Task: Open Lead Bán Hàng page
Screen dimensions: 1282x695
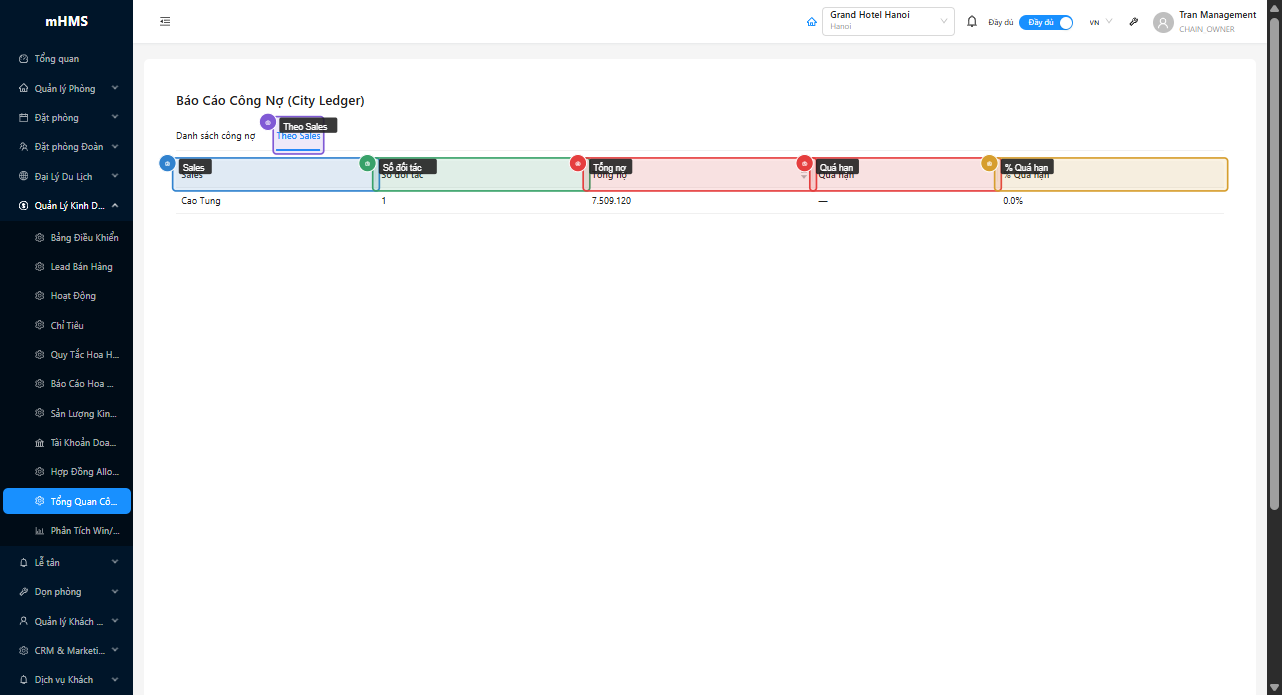Action: click(81, 267)
